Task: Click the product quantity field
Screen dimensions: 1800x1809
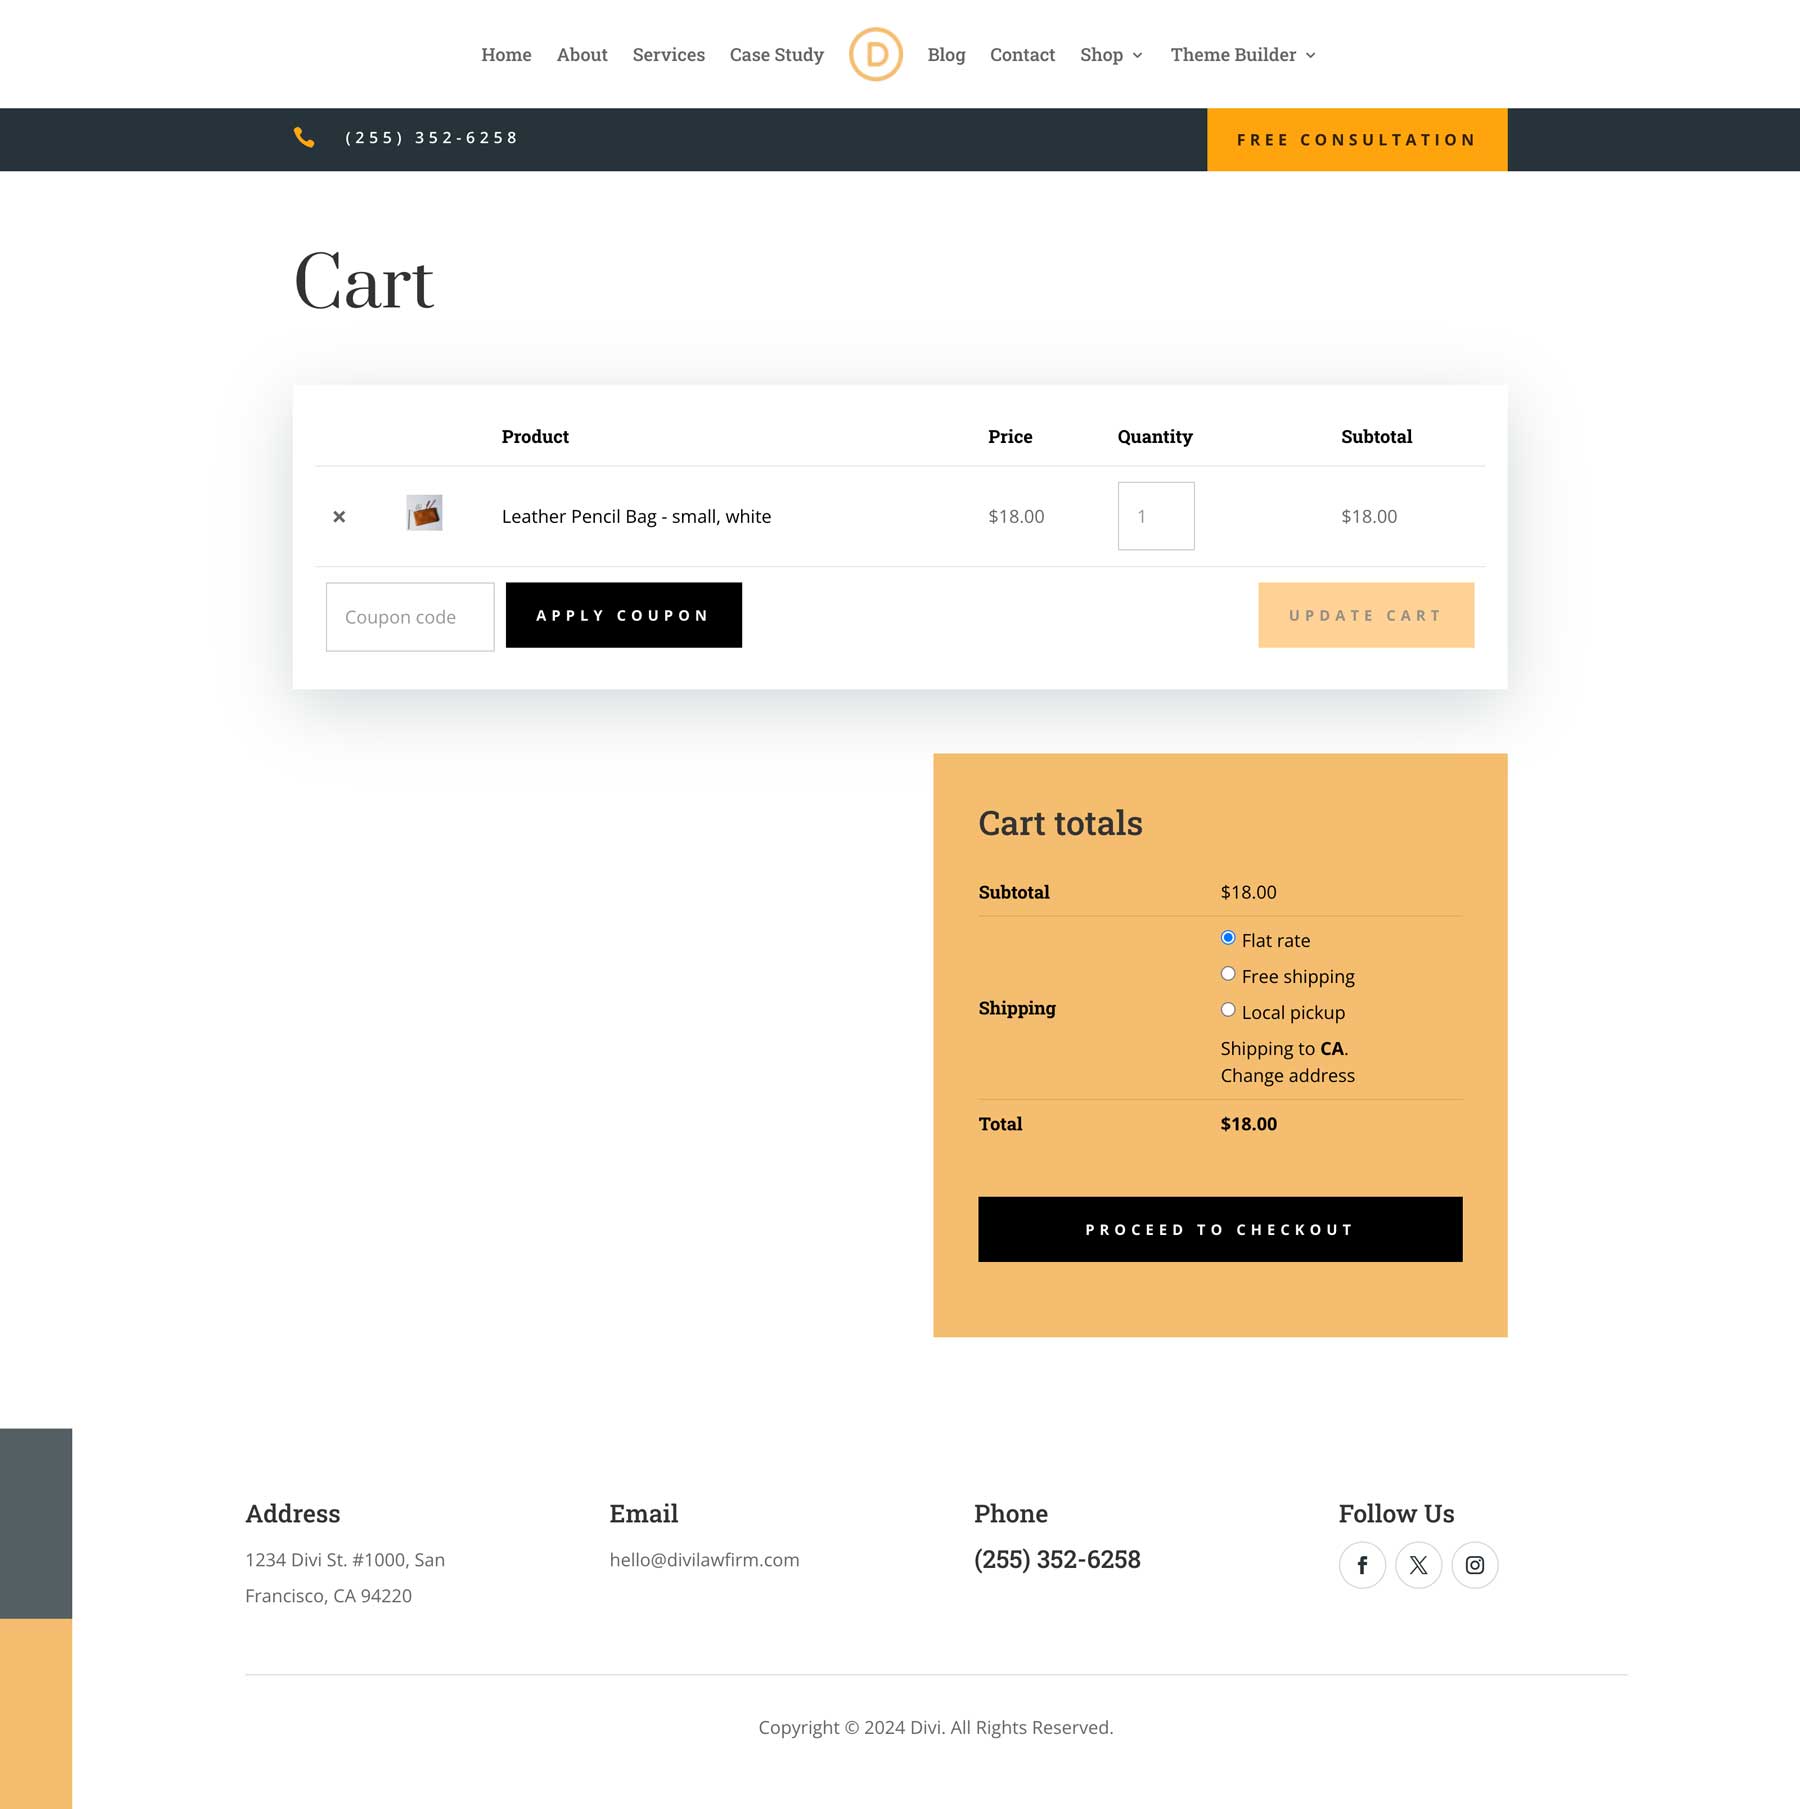Action: click(1155, 516)
